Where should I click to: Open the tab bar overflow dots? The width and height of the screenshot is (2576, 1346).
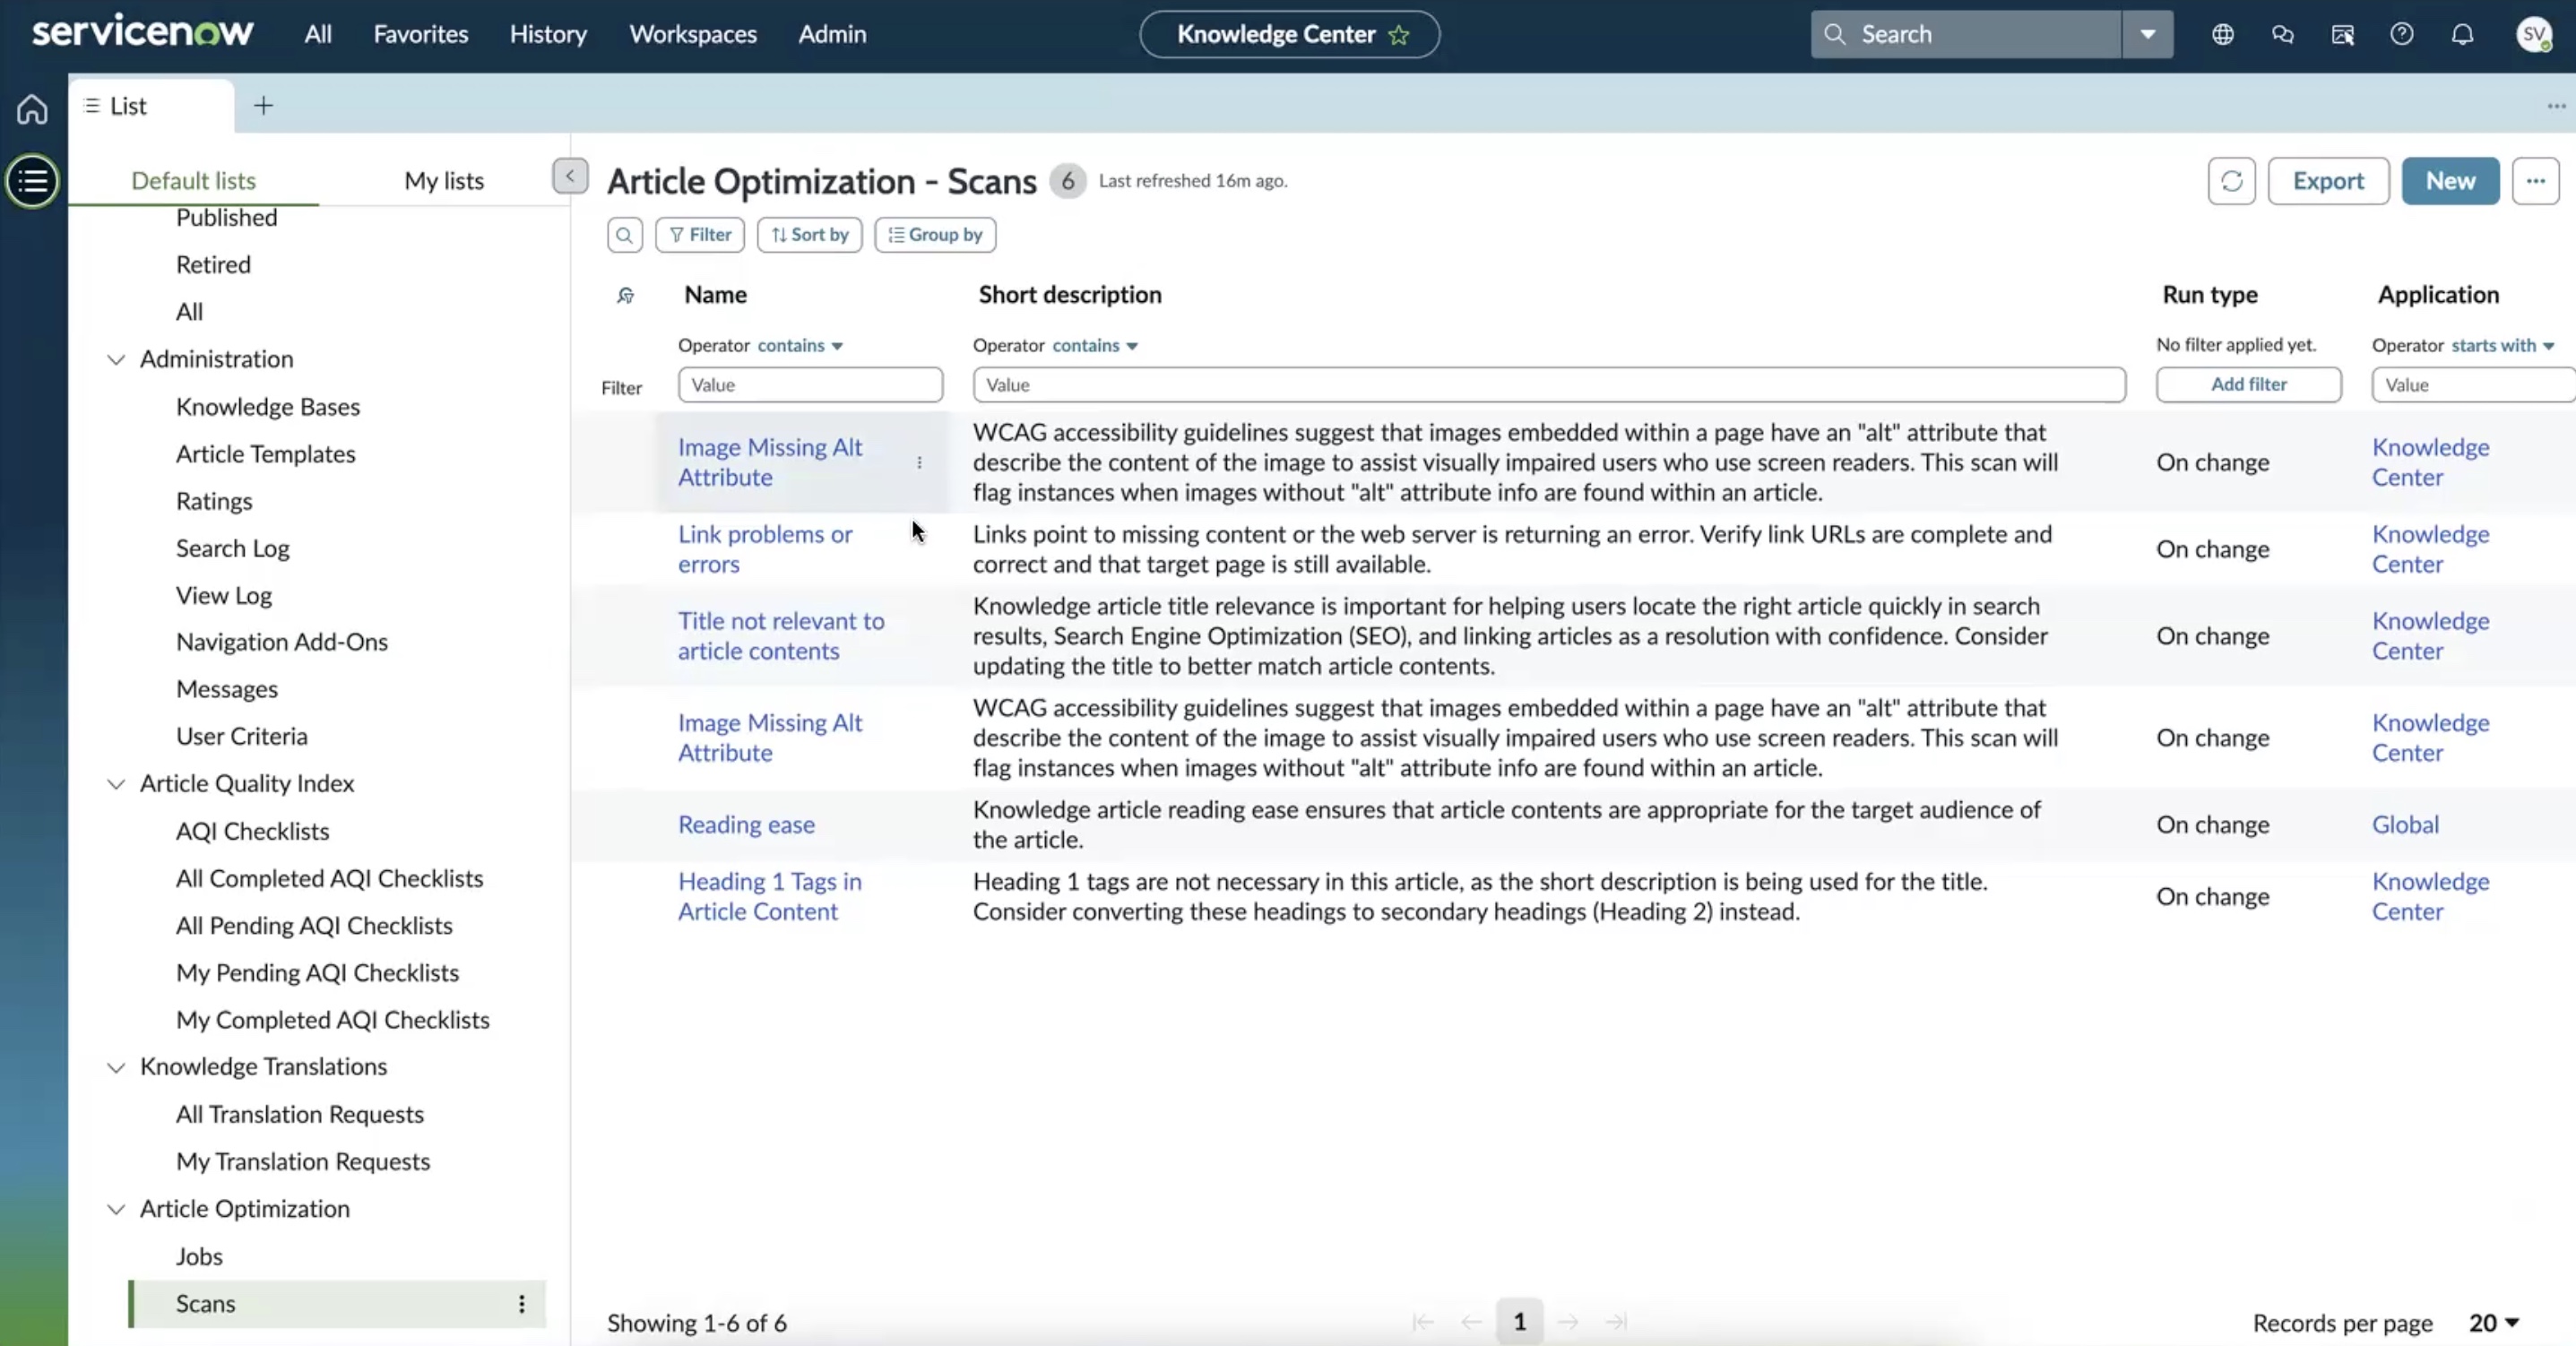[x=2556, y=105]
